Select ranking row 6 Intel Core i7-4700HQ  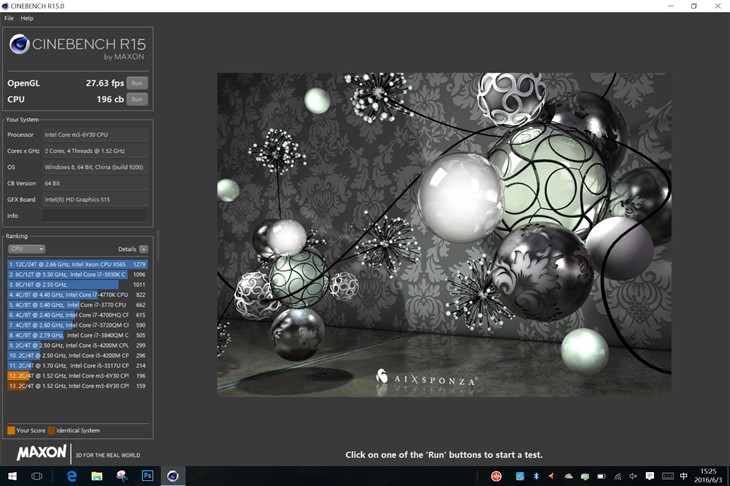coord(77,315)
